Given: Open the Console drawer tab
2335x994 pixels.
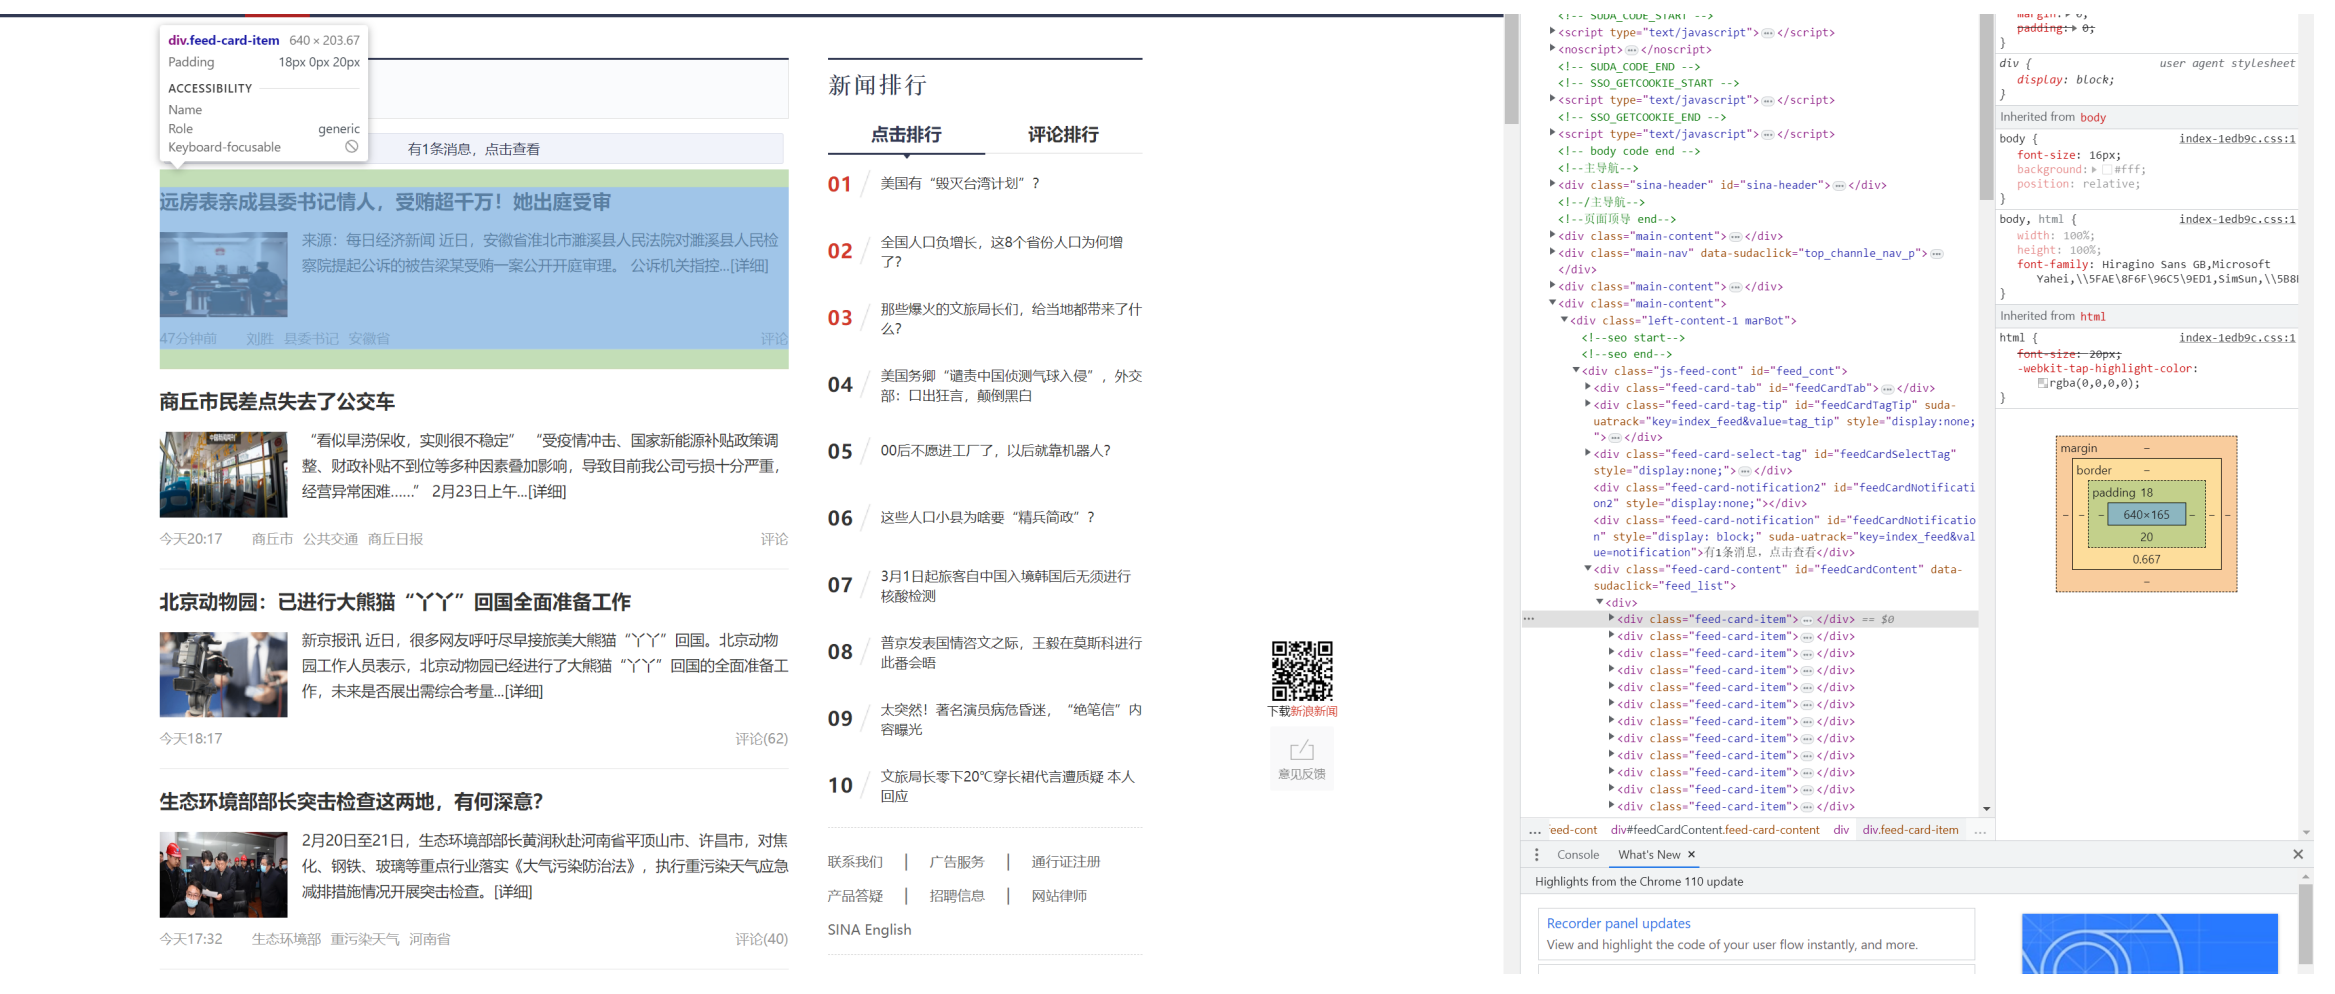Looking at the screenshot, I should pos(1577,855).
